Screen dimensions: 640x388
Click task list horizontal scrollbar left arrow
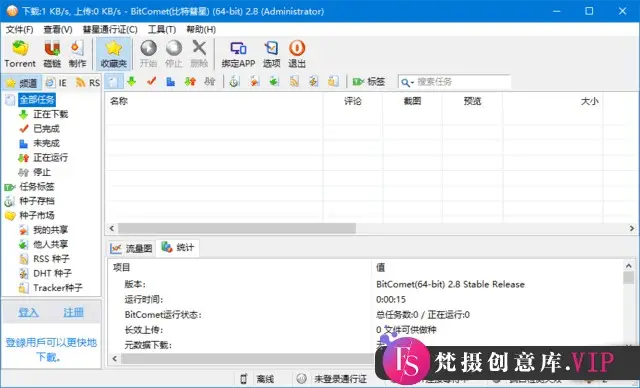pyautogui.click(x=112, y=228)
